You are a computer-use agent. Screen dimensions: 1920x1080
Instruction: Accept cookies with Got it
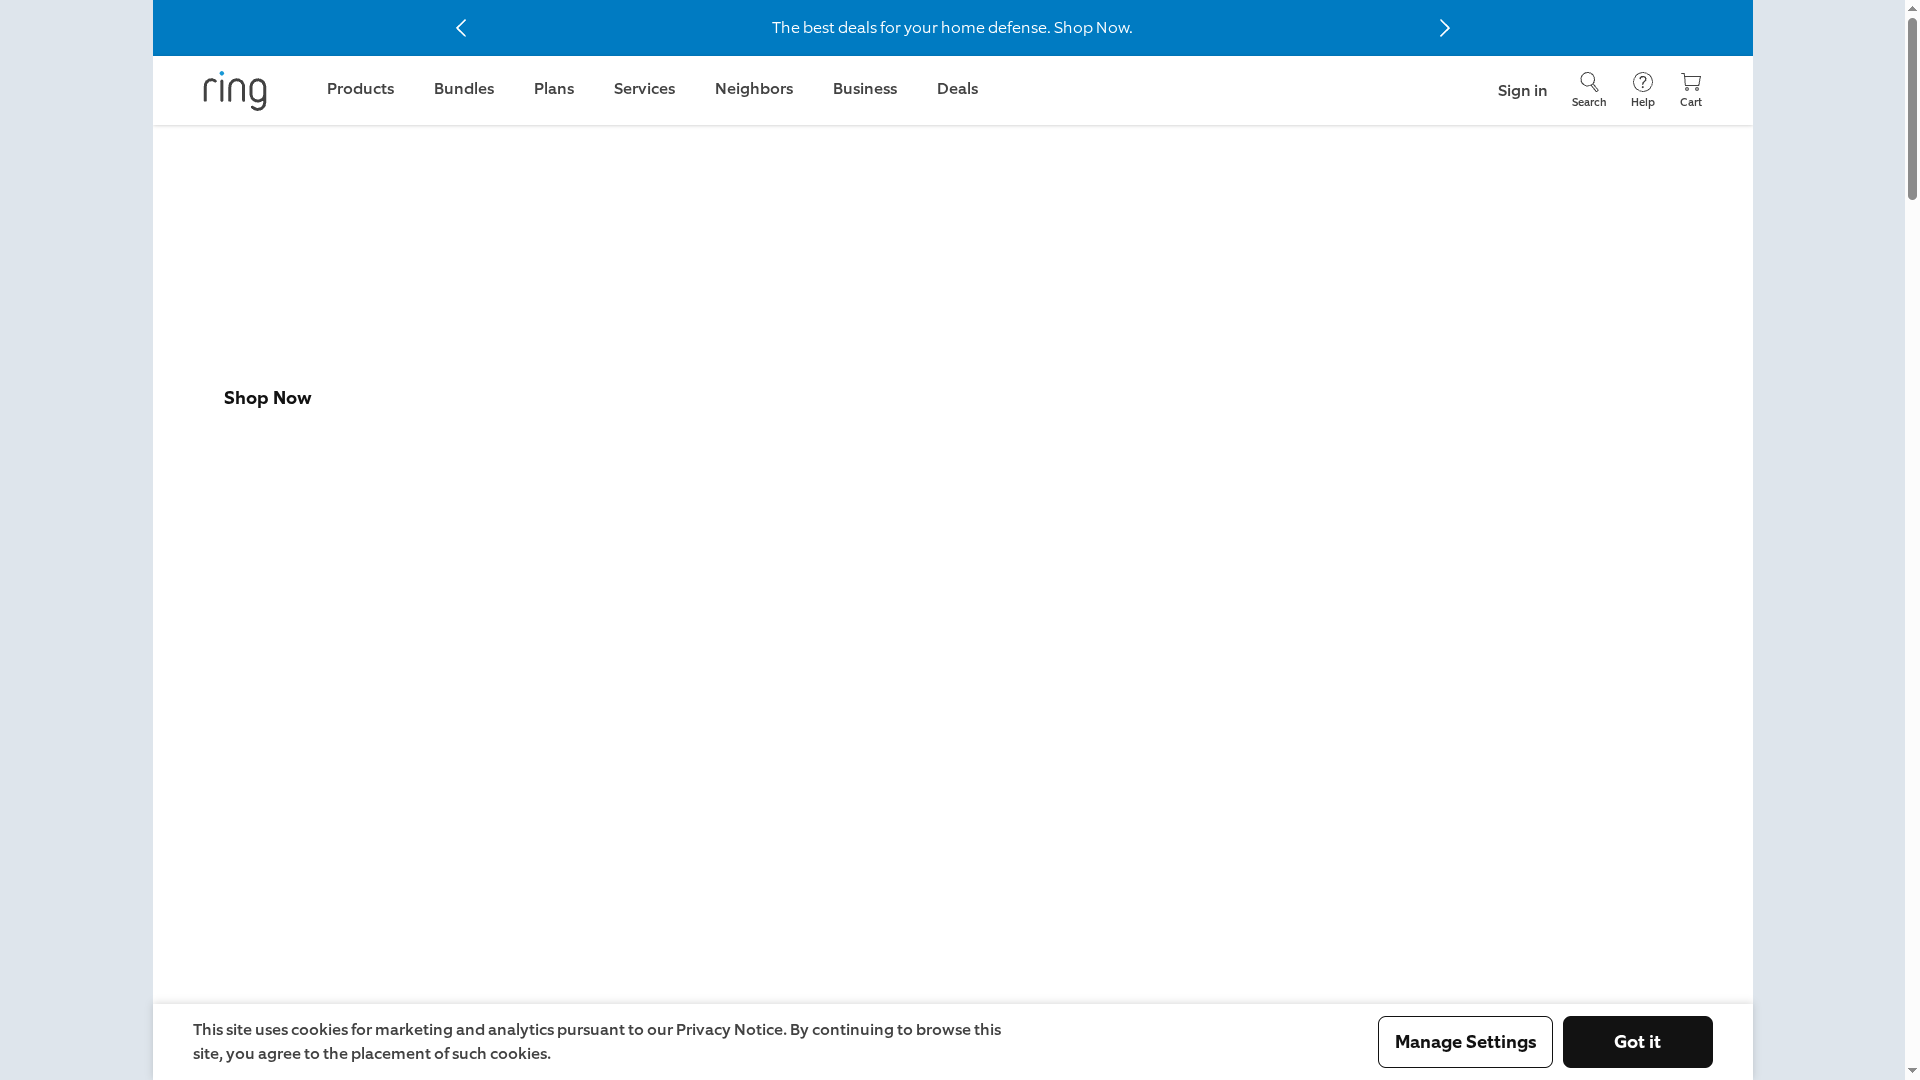1637,1041
